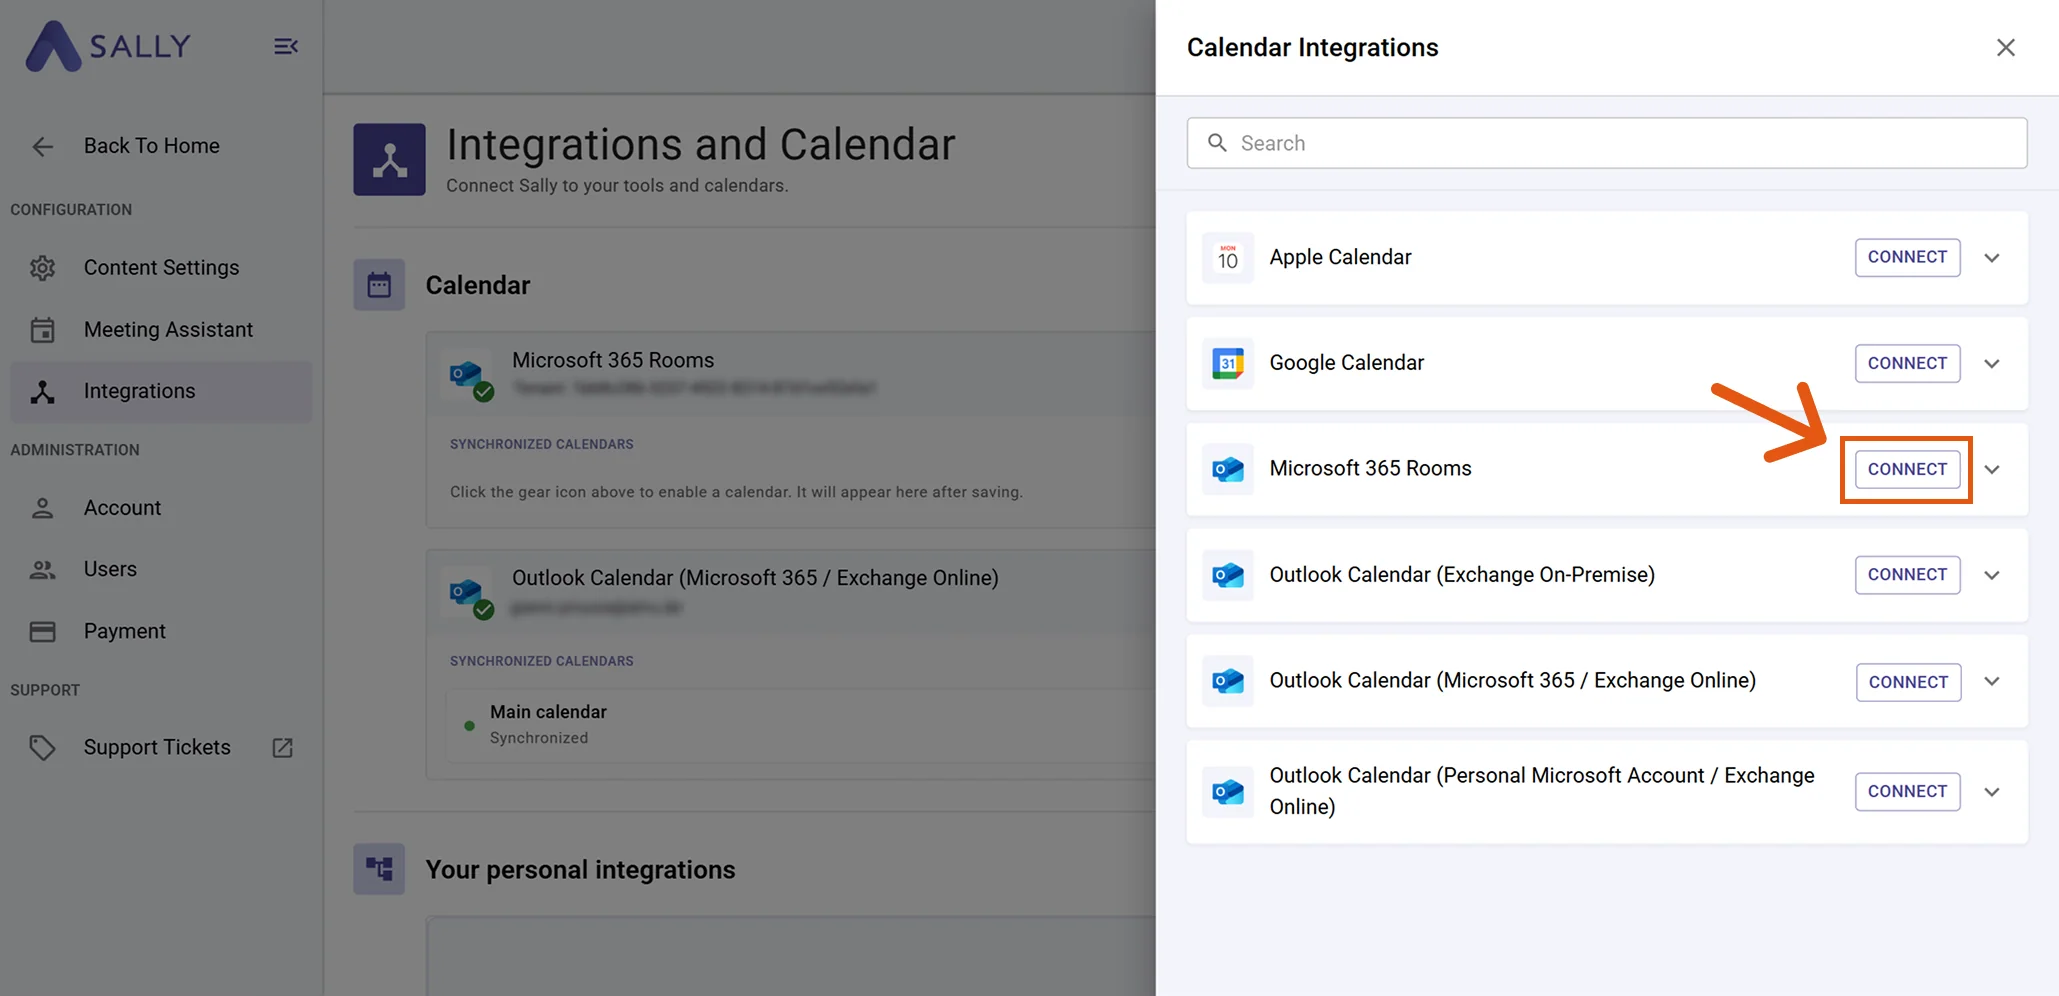
Task: Select Integrations menu item
Action: (161, 391)
